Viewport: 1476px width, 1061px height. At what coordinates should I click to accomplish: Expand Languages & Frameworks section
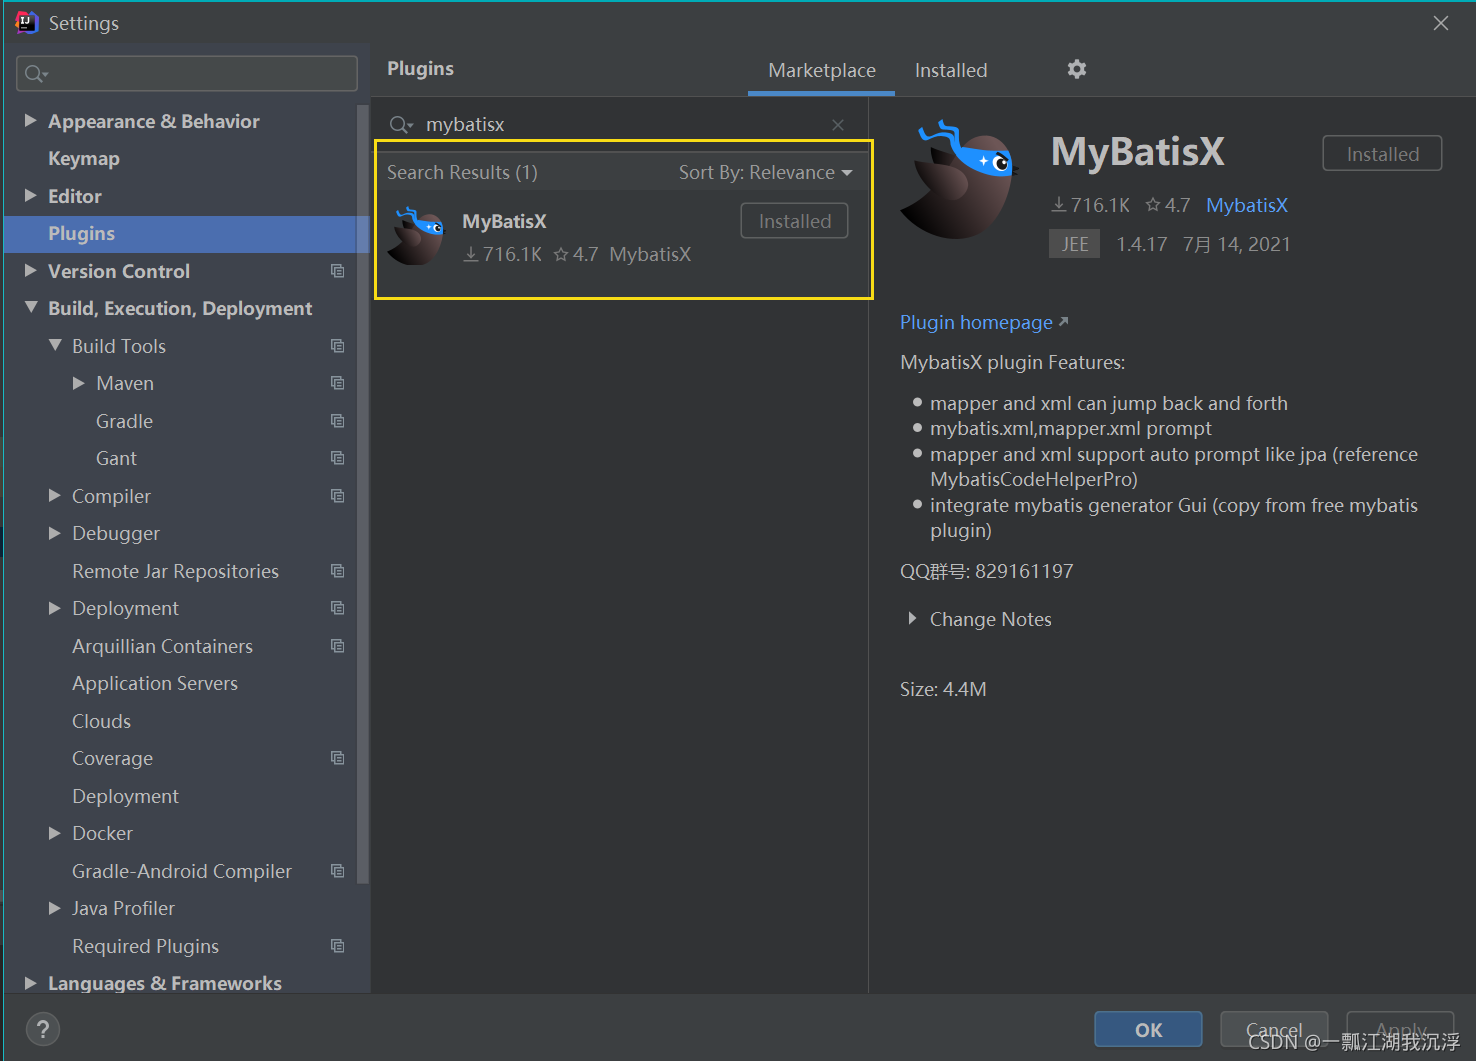pyautogui.click(x=30, y=983)
